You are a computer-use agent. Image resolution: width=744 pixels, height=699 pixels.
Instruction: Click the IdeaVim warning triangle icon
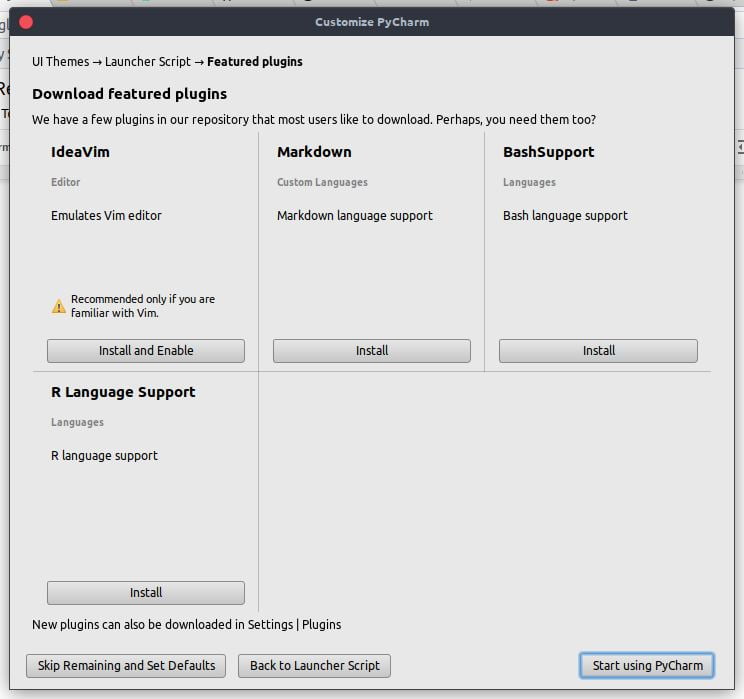click(x=58, y=306)
